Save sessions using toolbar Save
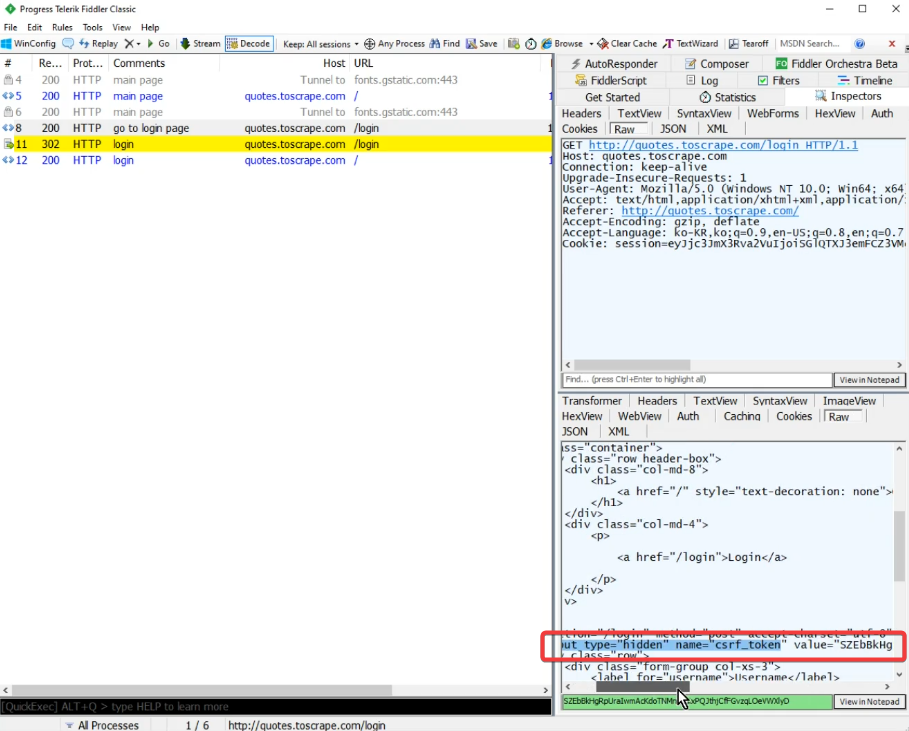 (x=482, y=43)
